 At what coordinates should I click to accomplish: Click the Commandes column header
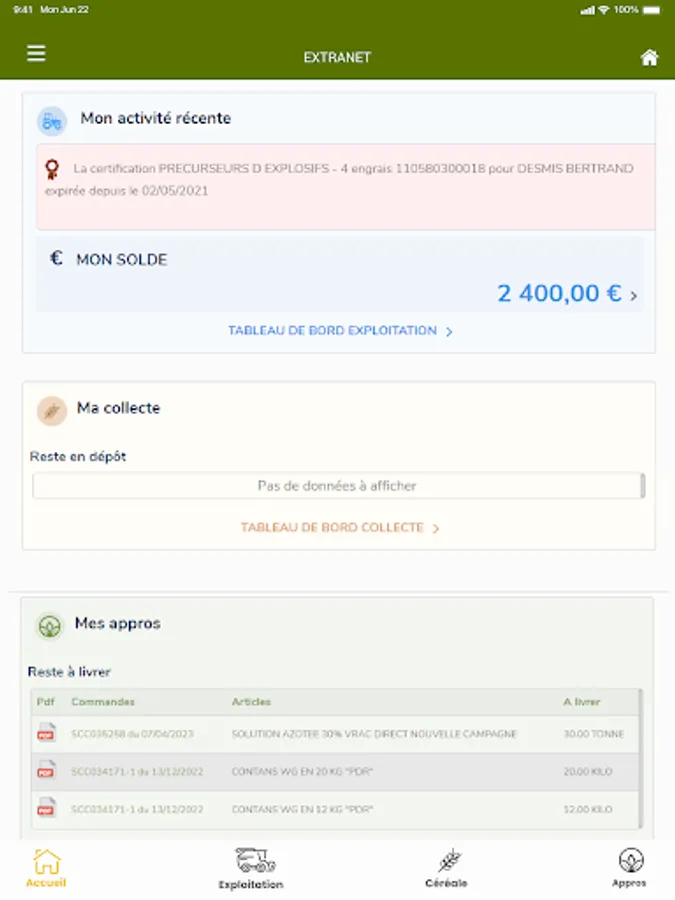click(103, 702)
